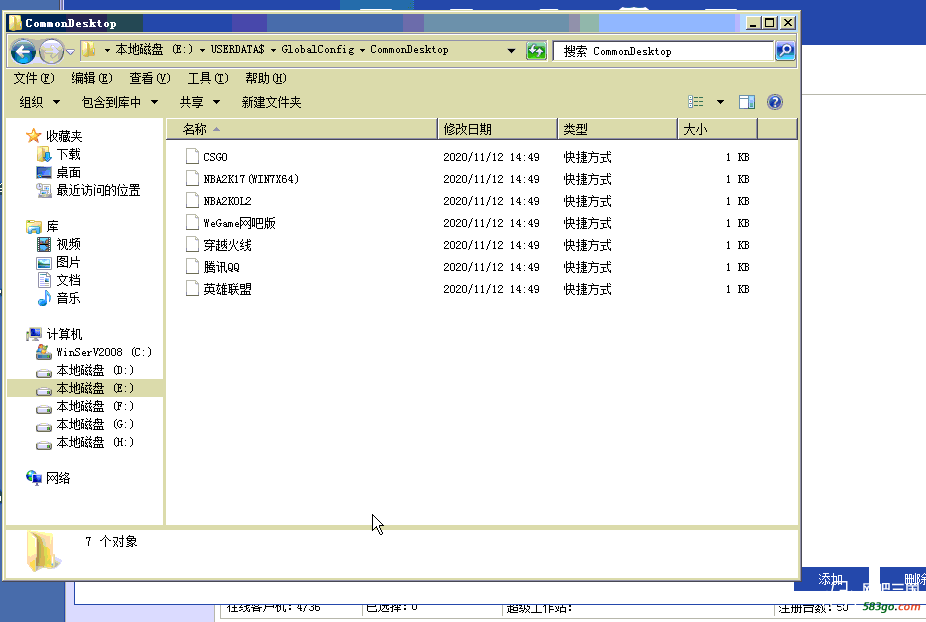
Task: Focus the 搜索 CommonDesktop search field
Action: 663,51
